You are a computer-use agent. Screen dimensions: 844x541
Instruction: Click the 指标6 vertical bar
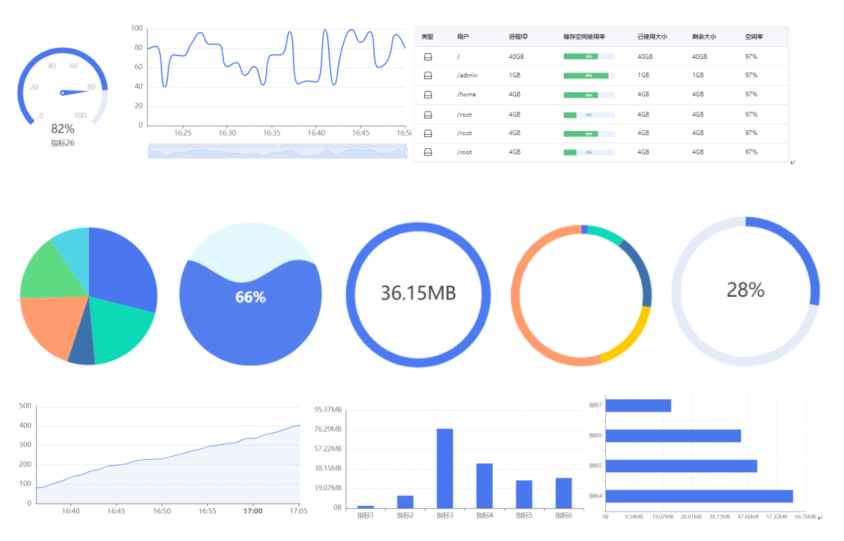pyautogui.click(x=564, y=493)
